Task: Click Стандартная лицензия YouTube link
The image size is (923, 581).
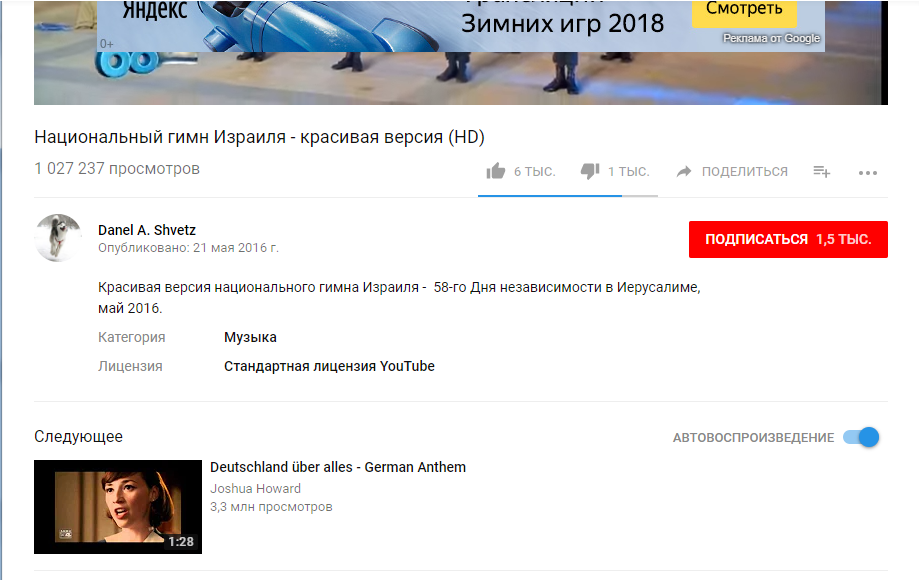Action: pos(329,366)
